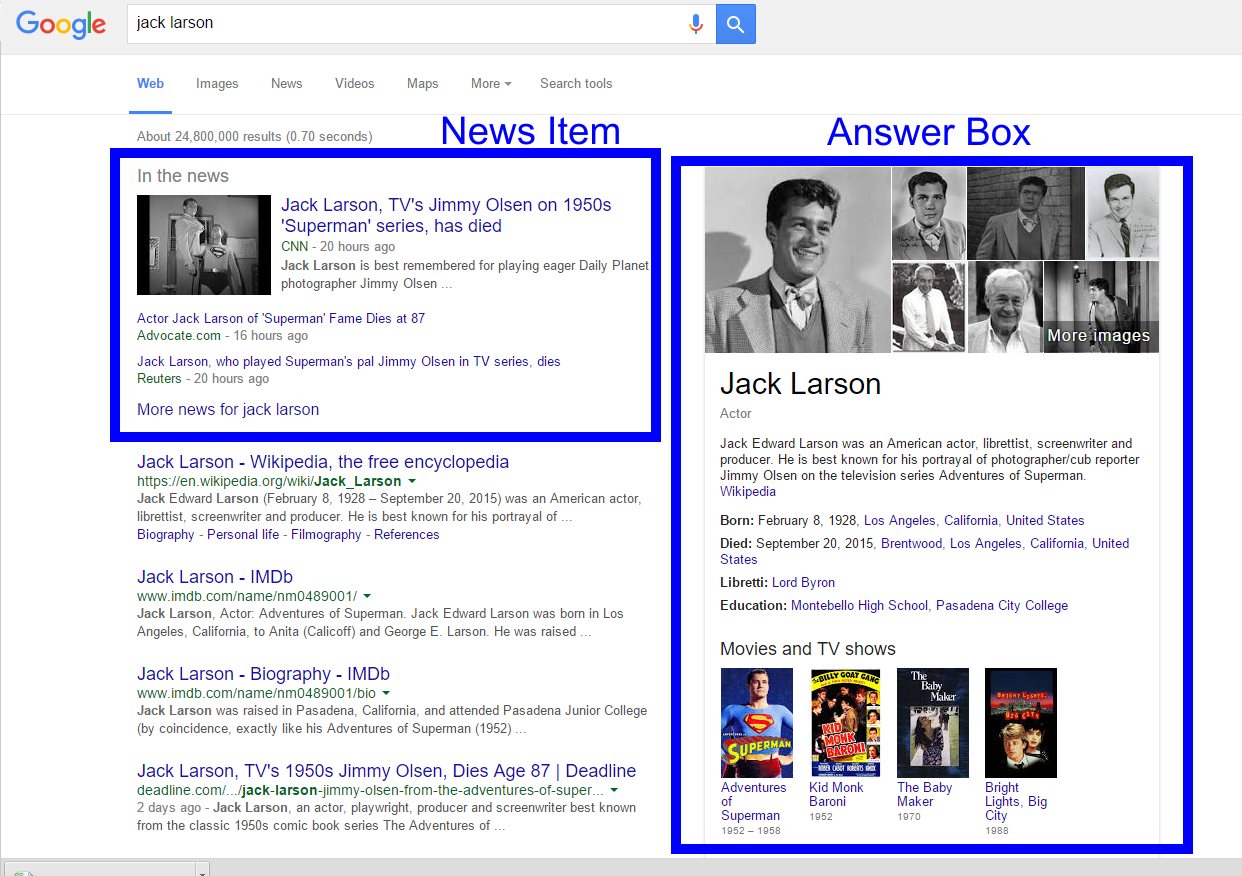Click the large Jack Larson portrait photo
Screen dimensions: 1242x876
click(x=797, y=260)
